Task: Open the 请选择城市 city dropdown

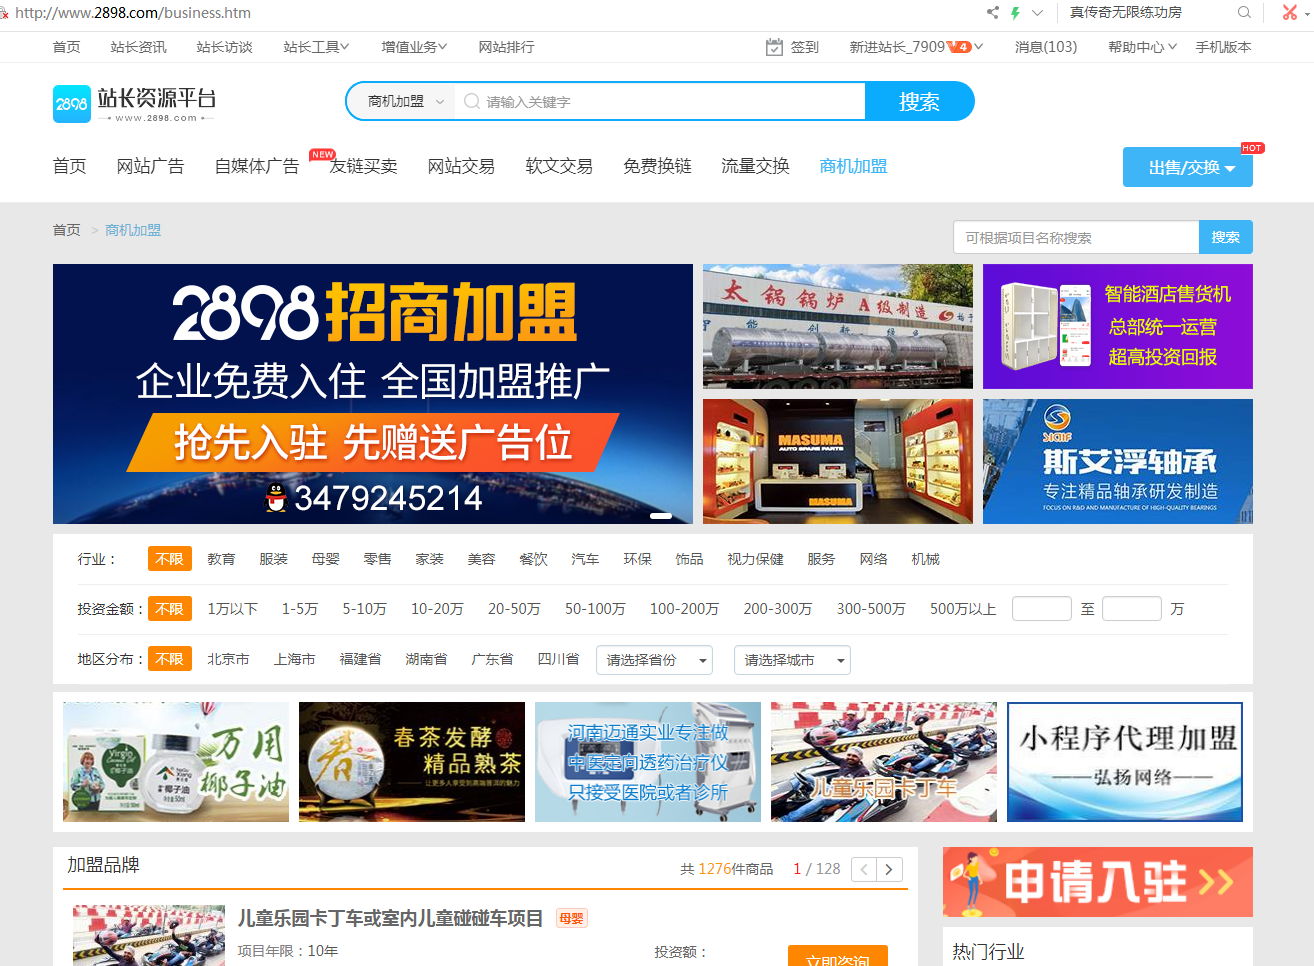Action: pyautogui.click(x=792, y=660)
